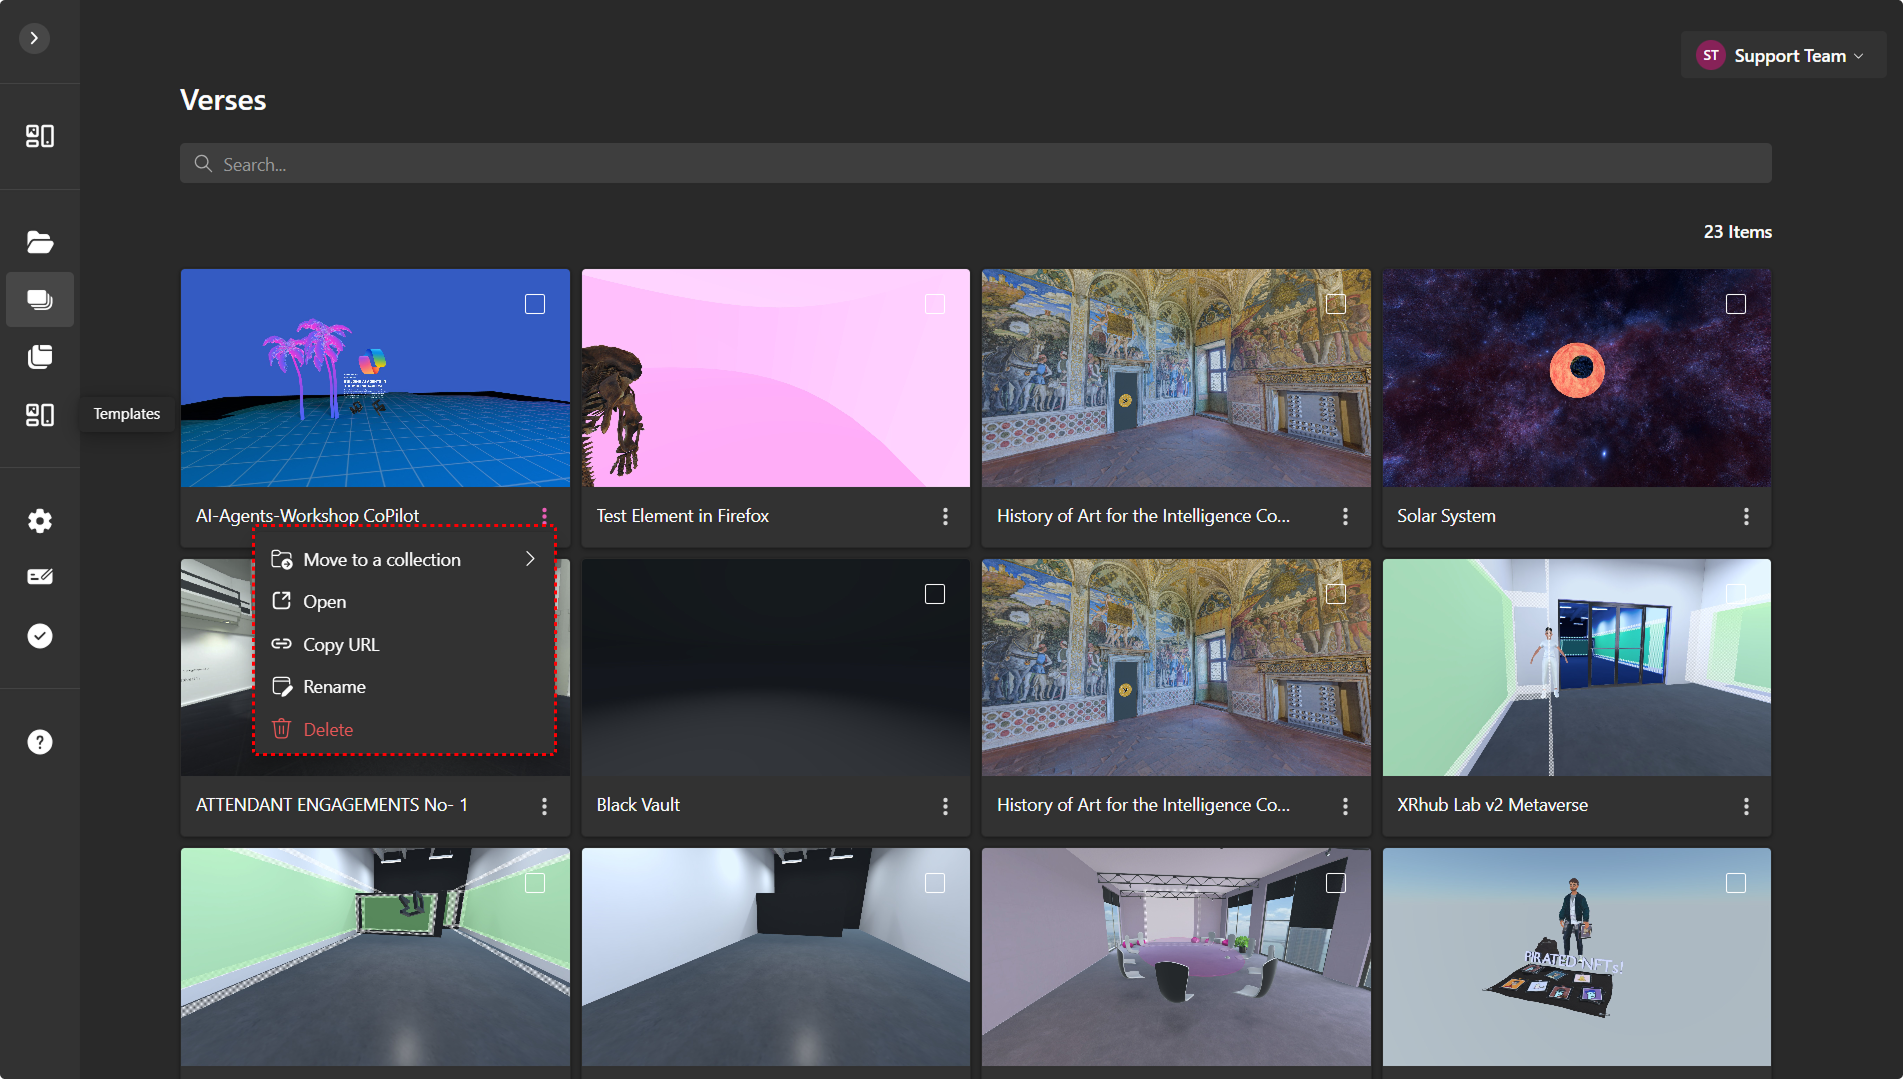The image size is (1903, 1079).
Task: Select the Black Vault card checkbox
Action: (x=935, y=593)
